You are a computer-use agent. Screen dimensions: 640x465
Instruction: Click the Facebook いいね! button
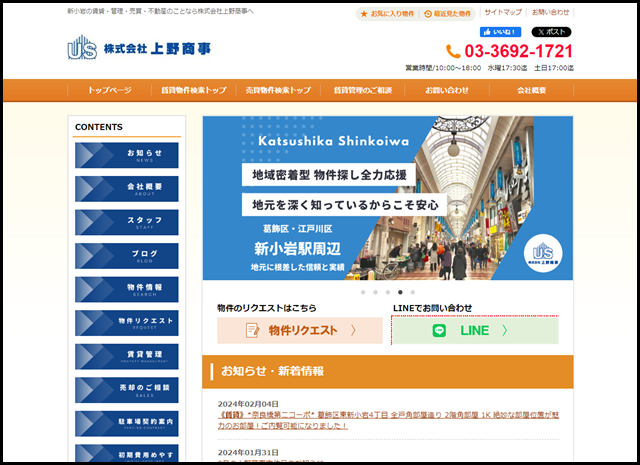[500, 32]
